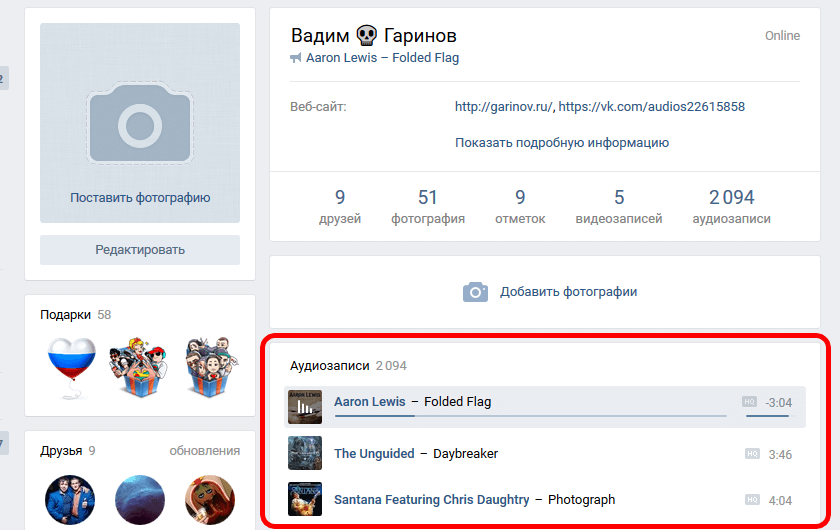Open the blue space friend avatar
Viewport: 840px width, 530px height.
[140, 500]
